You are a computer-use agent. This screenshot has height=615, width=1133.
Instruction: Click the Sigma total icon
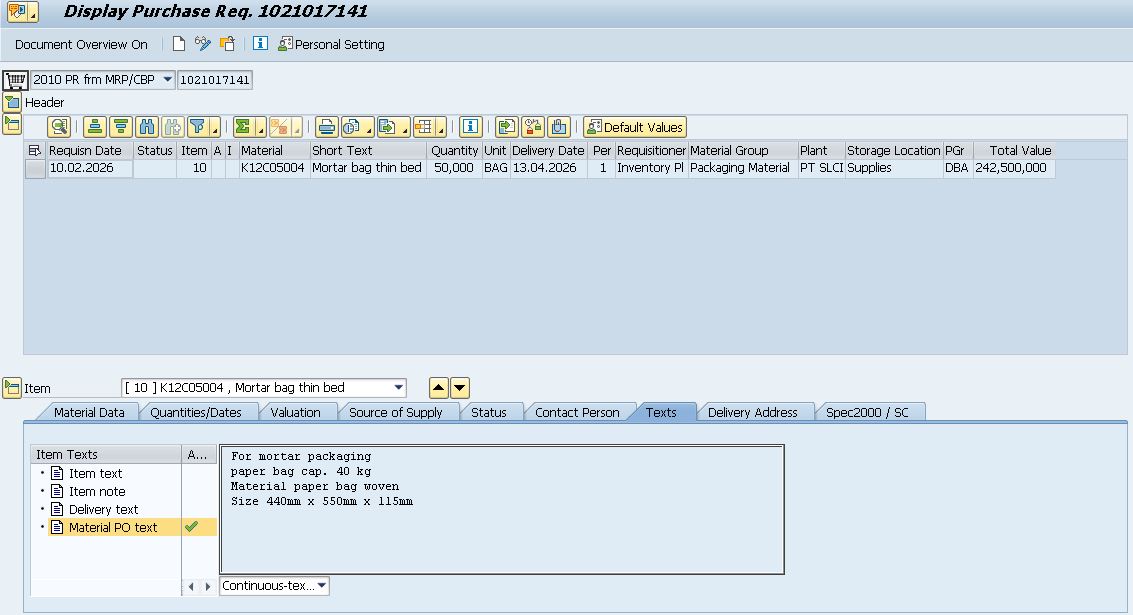click(x=243, y=127)
